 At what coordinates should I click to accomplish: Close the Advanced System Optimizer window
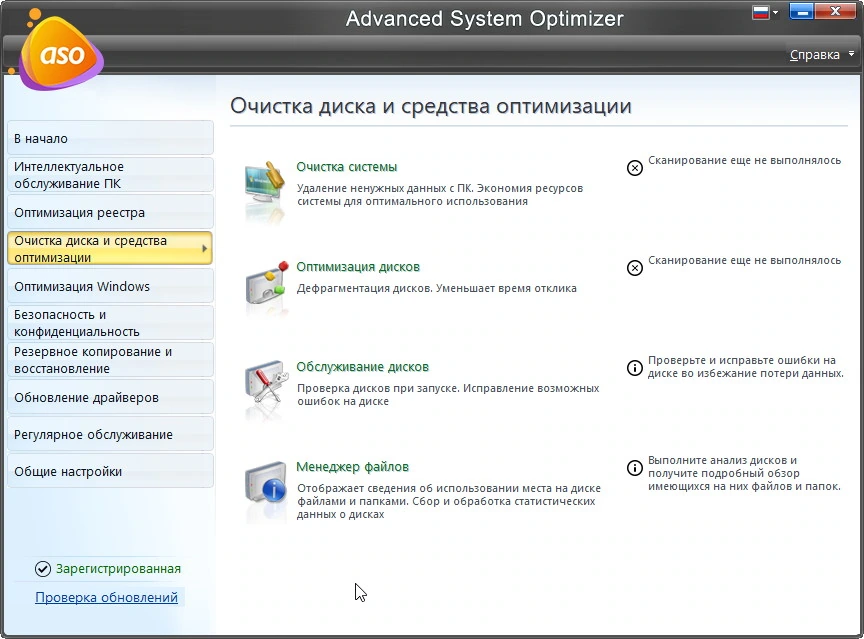pos(835,11)
